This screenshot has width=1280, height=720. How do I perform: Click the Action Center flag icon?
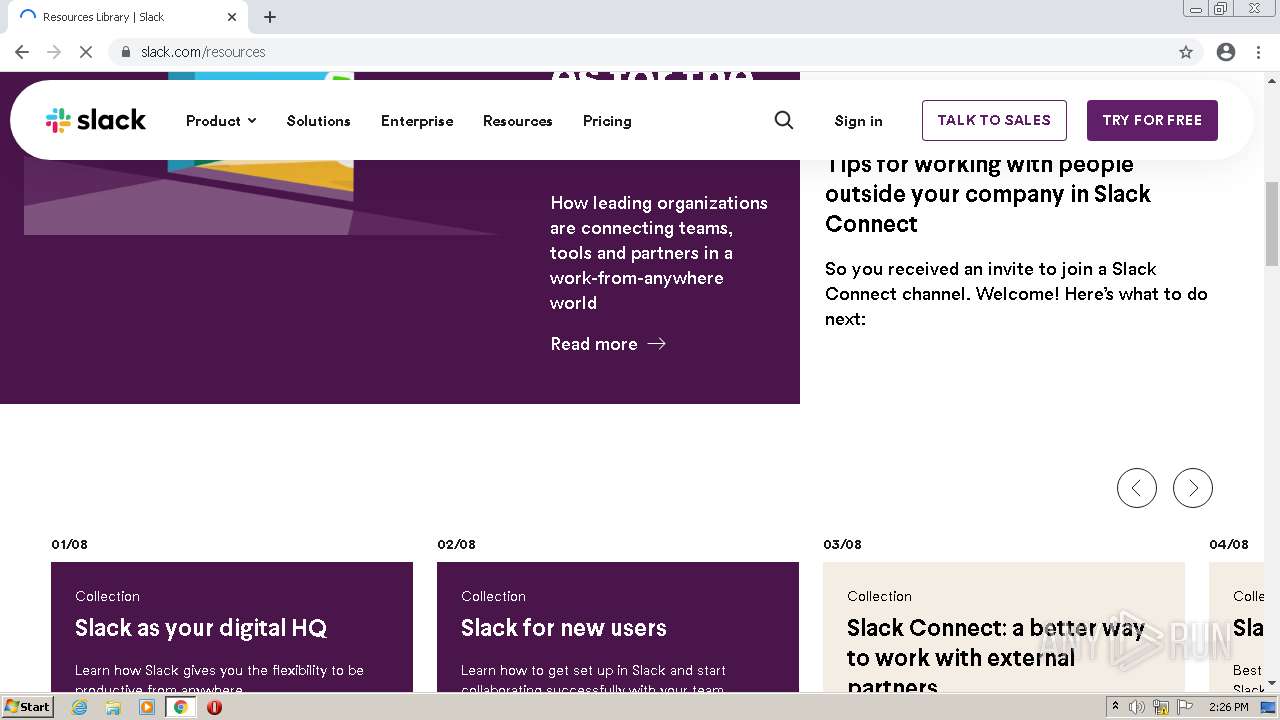tap(1184, 707)
